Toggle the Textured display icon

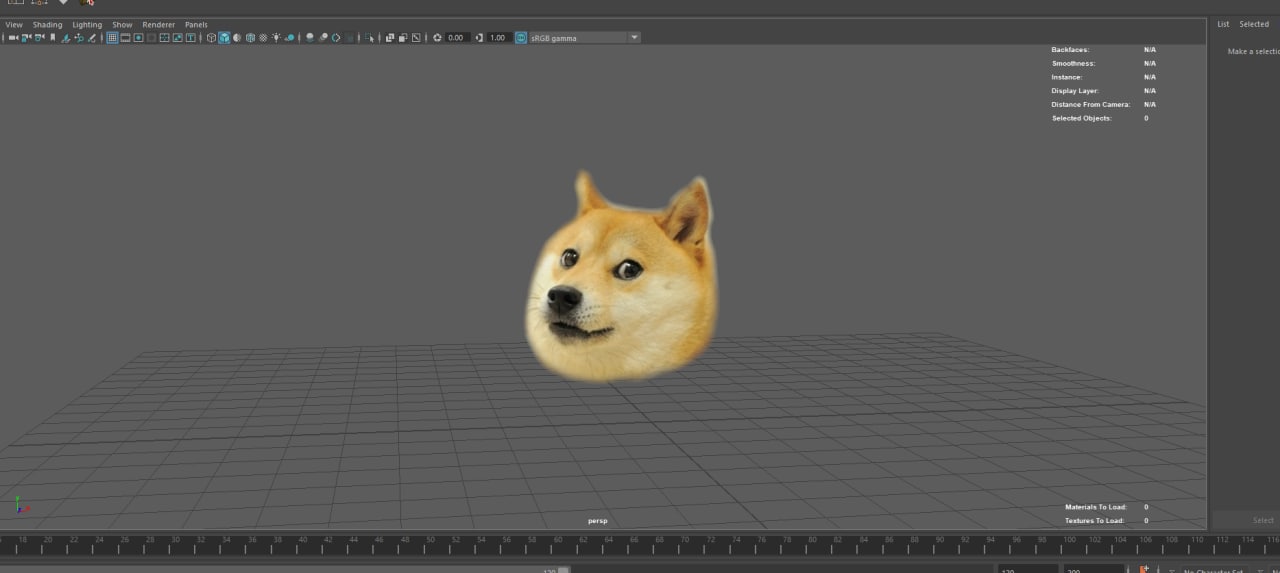coord(263,37)
